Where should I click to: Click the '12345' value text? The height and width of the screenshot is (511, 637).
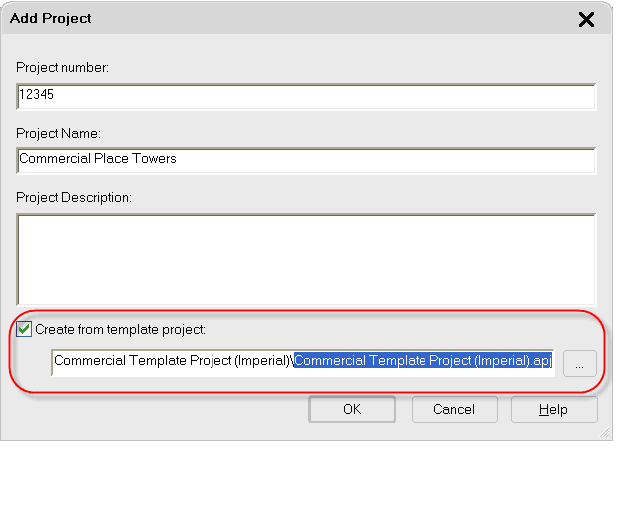click(x=37, y=96)
